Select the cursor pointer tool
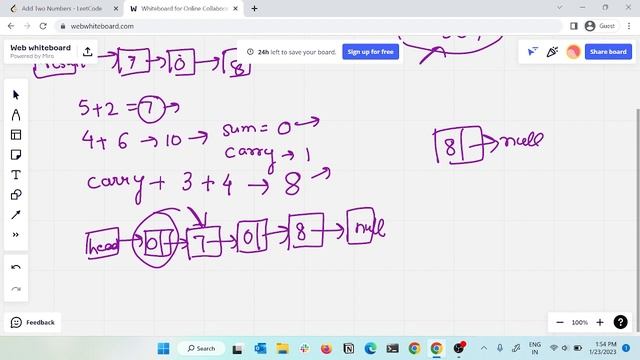The image size is (640, 360). tap(16, 95)
